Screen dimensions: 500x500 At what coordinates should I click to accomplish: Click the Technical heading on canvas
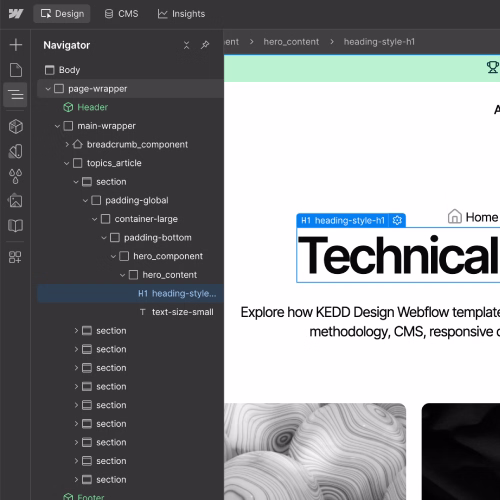click(x=398, y=255)
